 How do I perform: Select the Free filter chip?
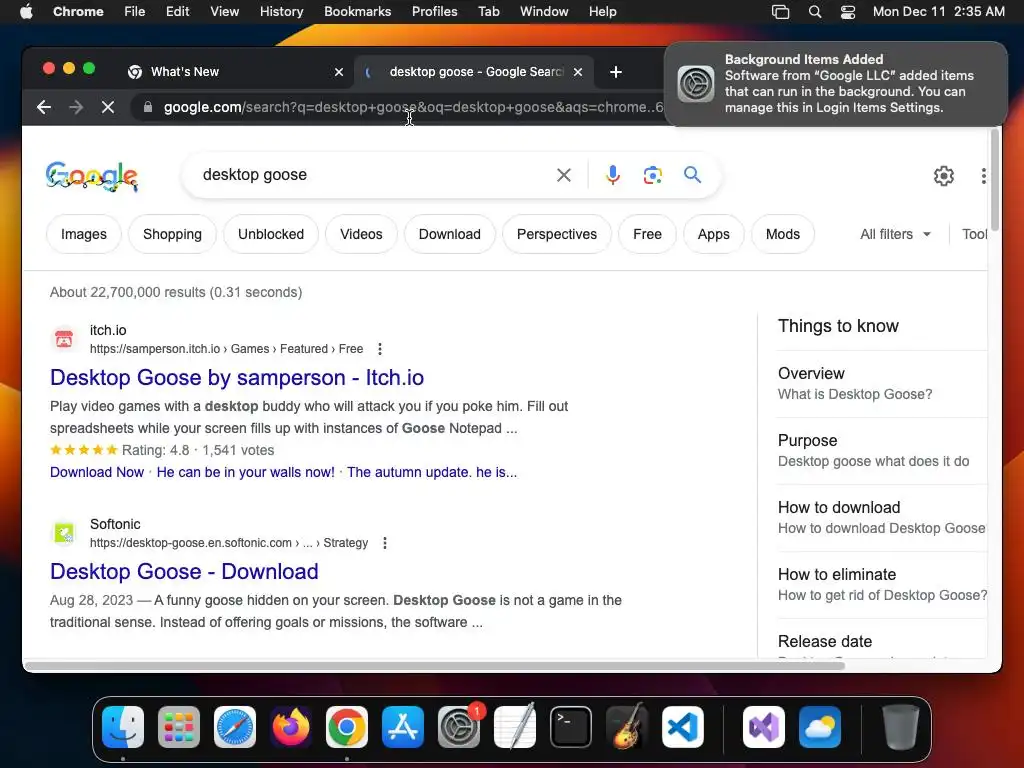click(x=647, y=234)
